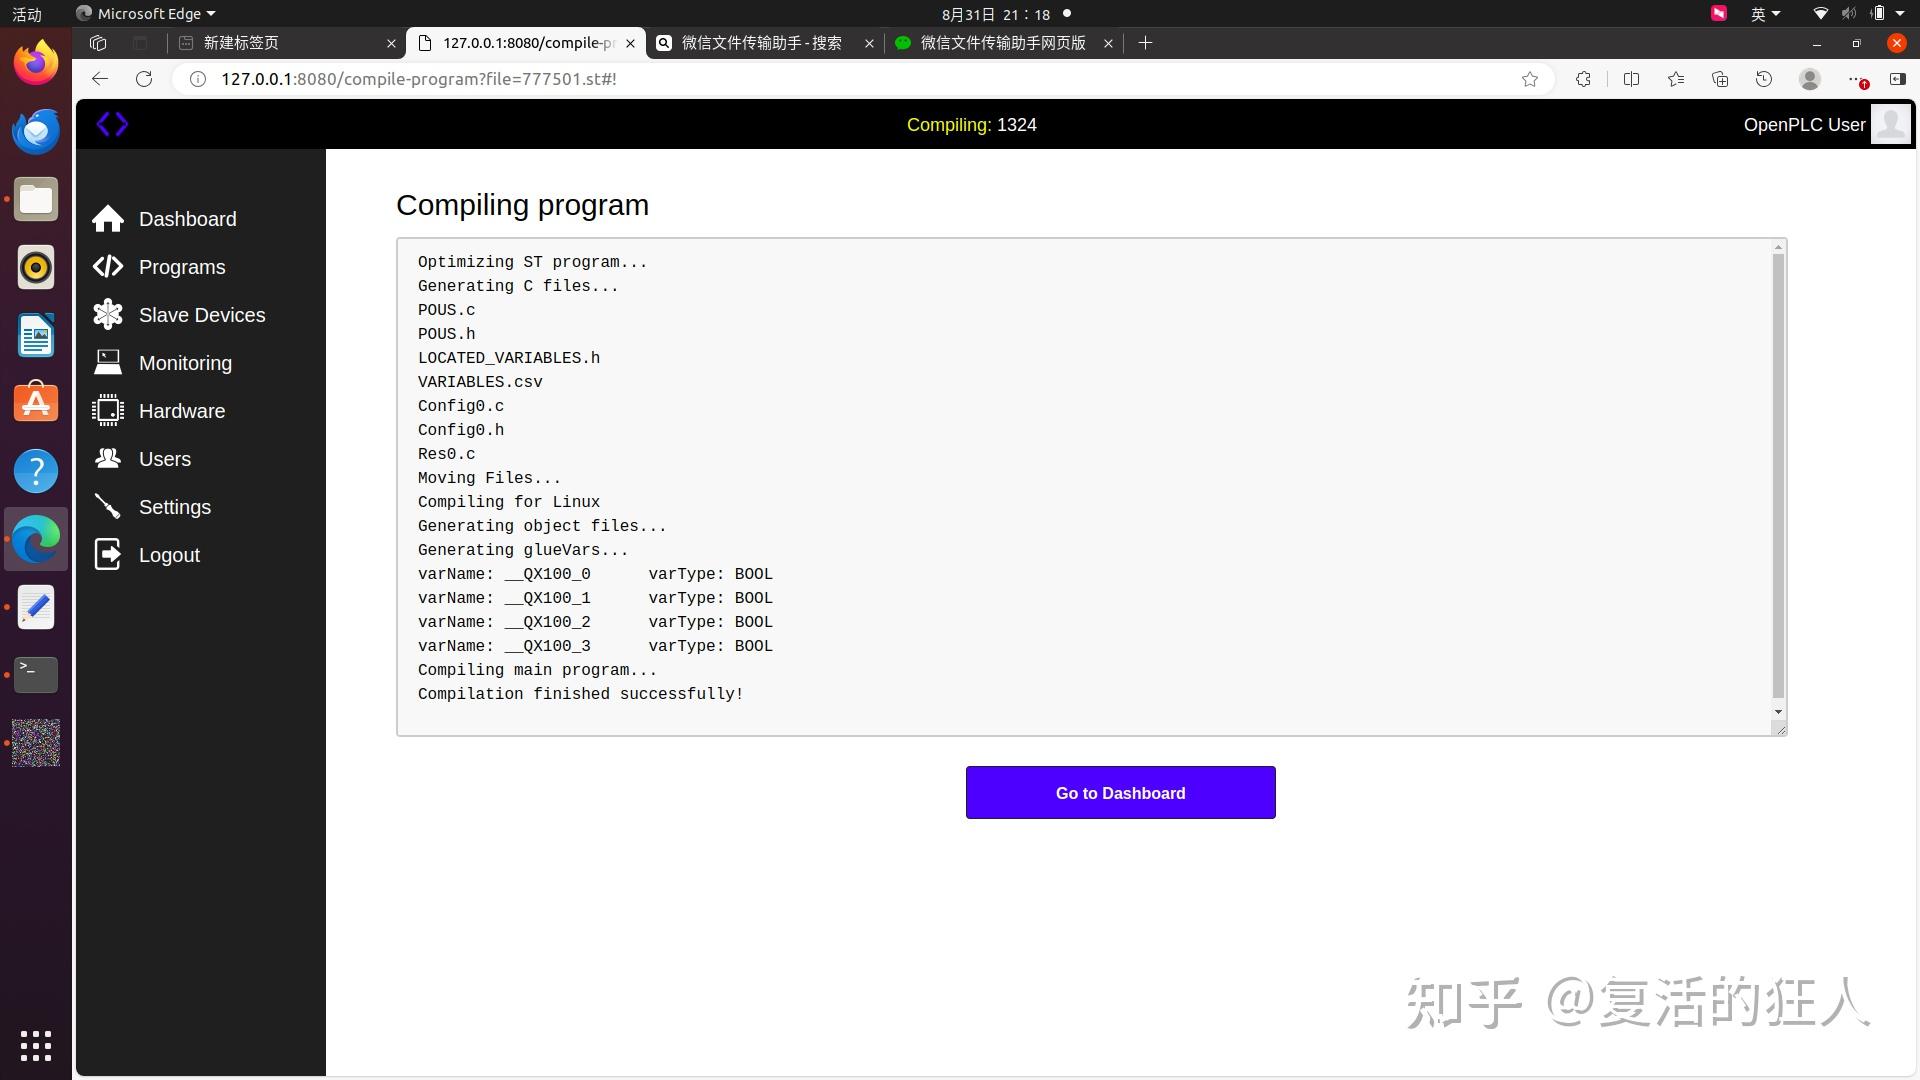Screen dimensions: 1920x1080
Task: Click the Dashboard home icon
Action: point(108,218)
